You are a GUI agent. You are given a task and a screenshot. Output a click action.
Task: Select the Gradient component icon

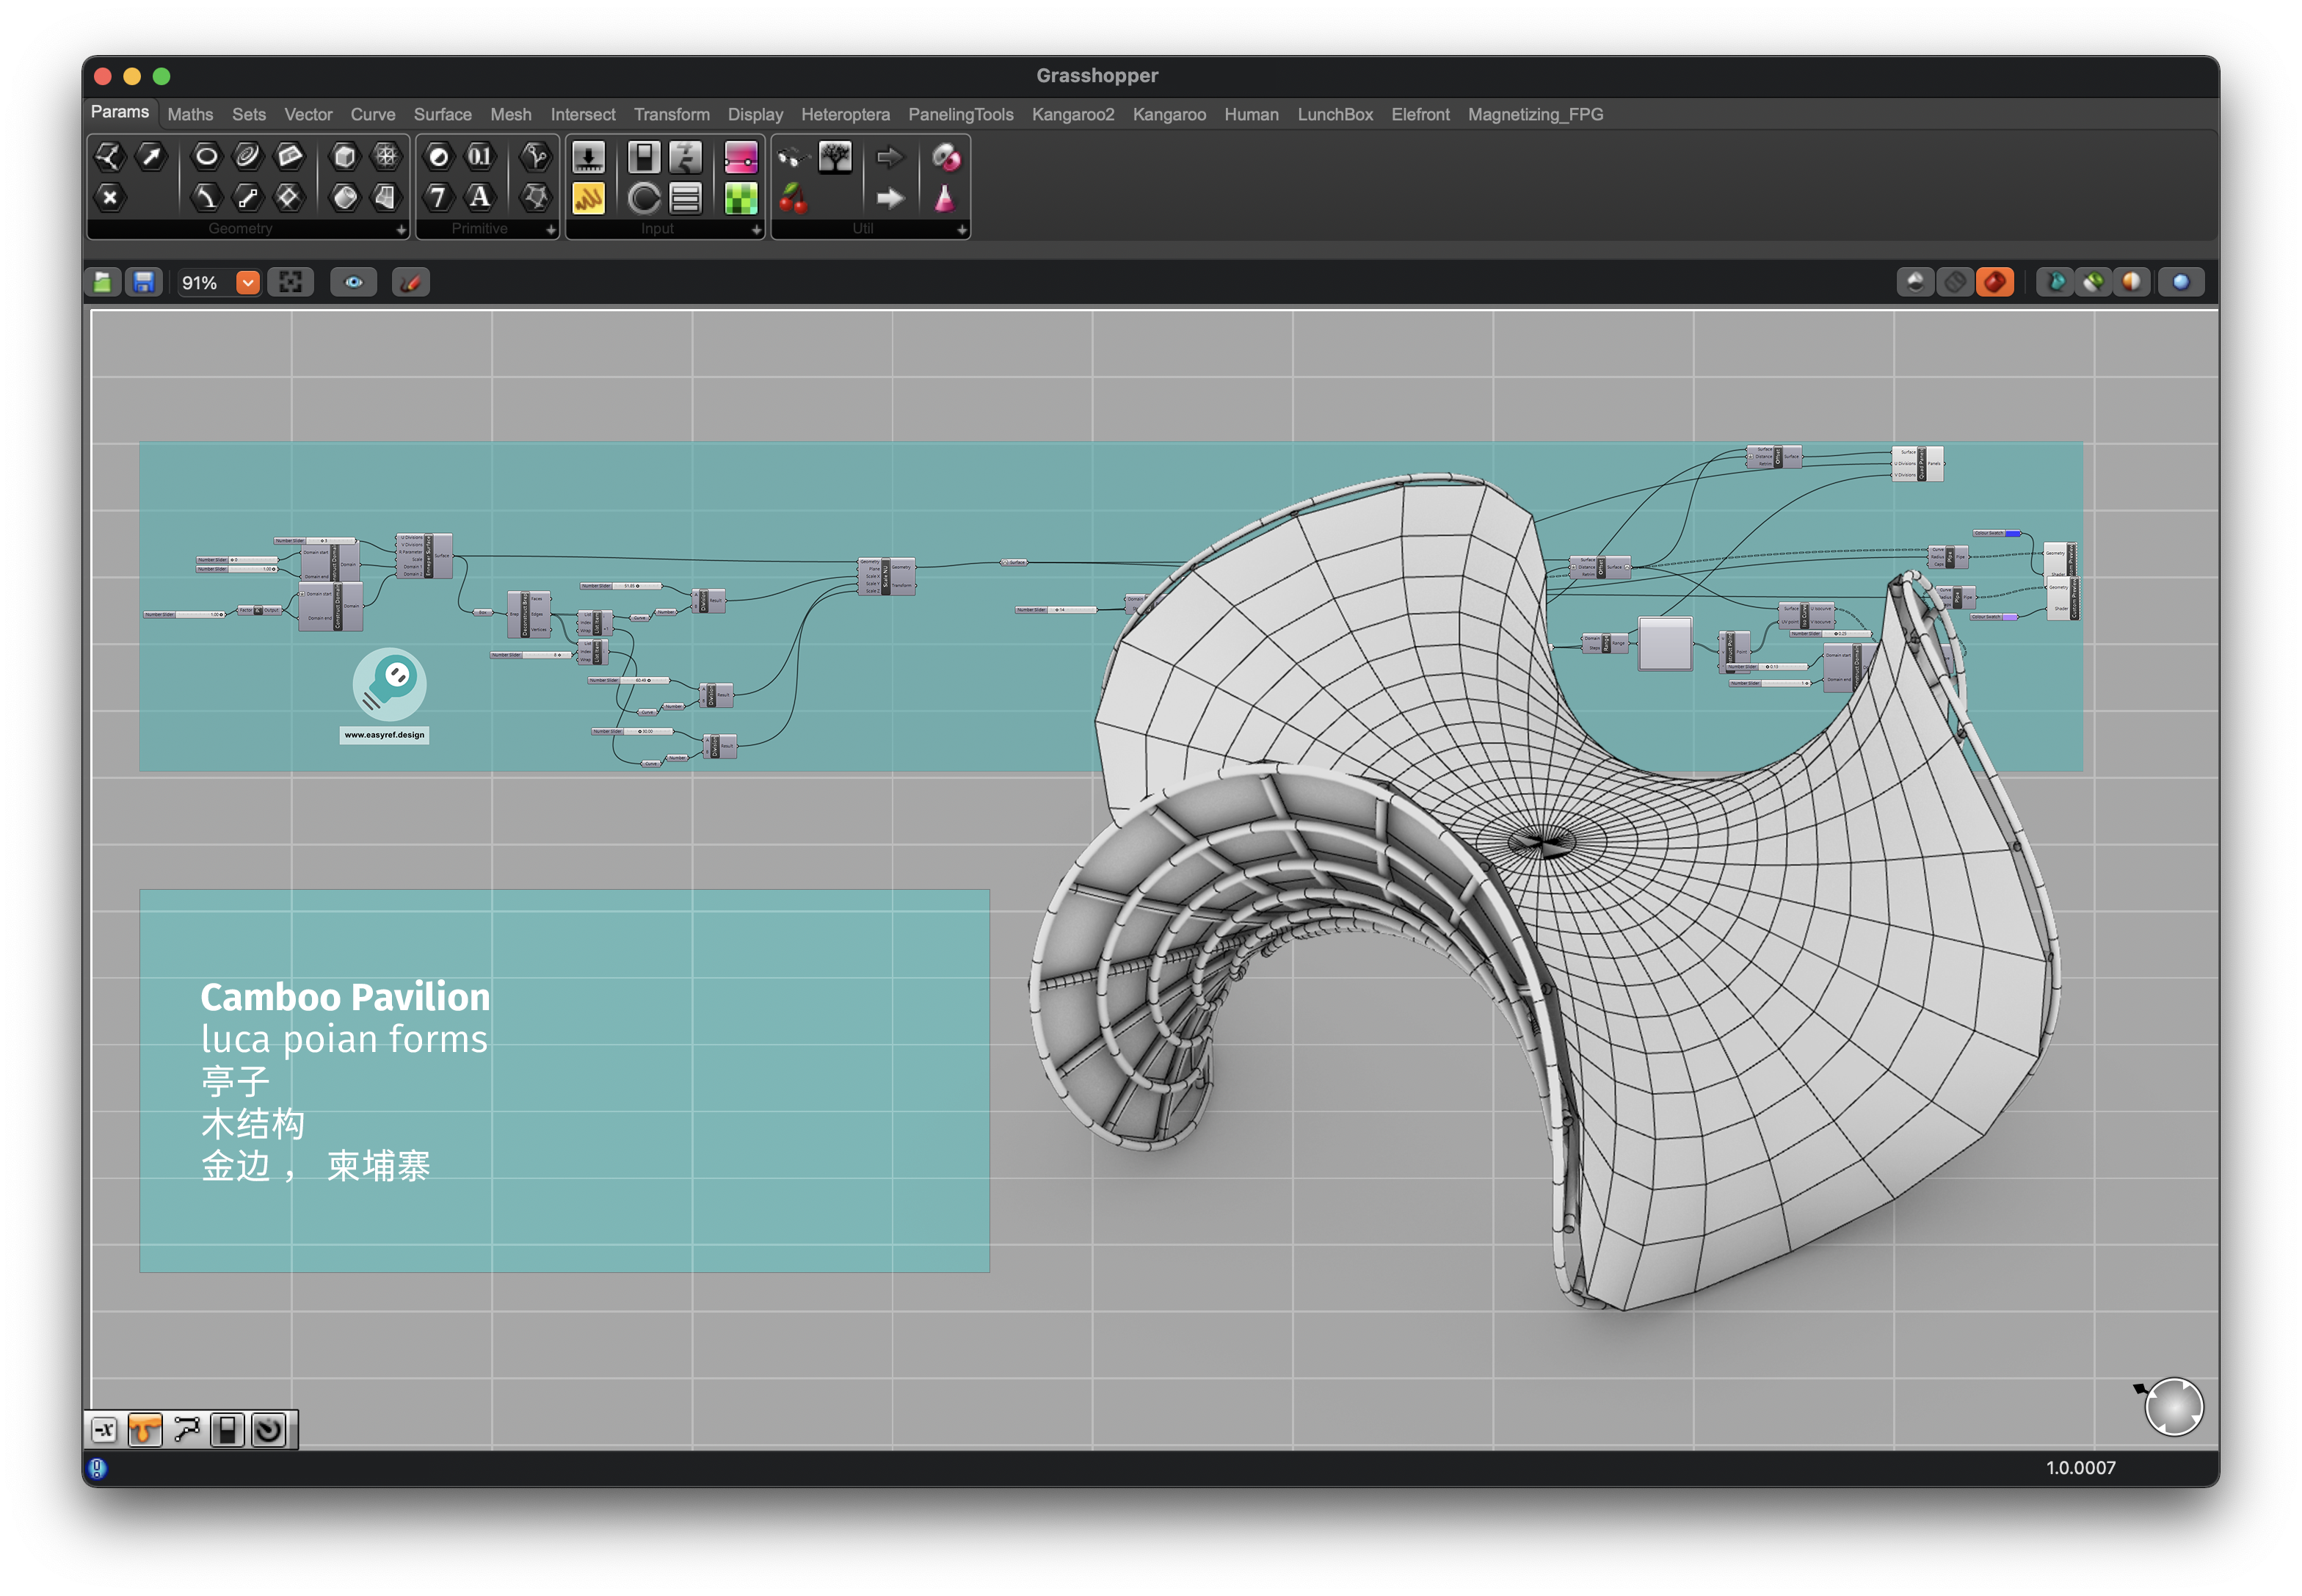741,157
